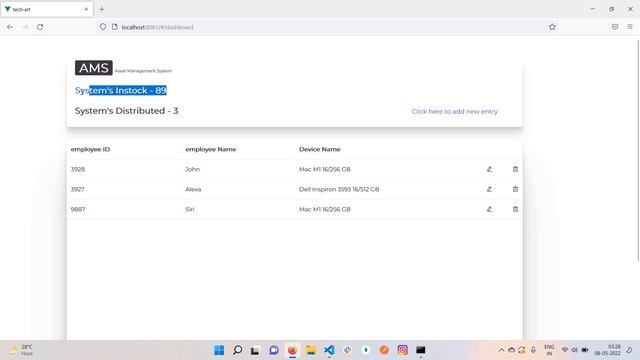The height and width of the screenshot is (360, 640).
Task: Edit John's entry with the pencil icon
Action: coord(489,169)
